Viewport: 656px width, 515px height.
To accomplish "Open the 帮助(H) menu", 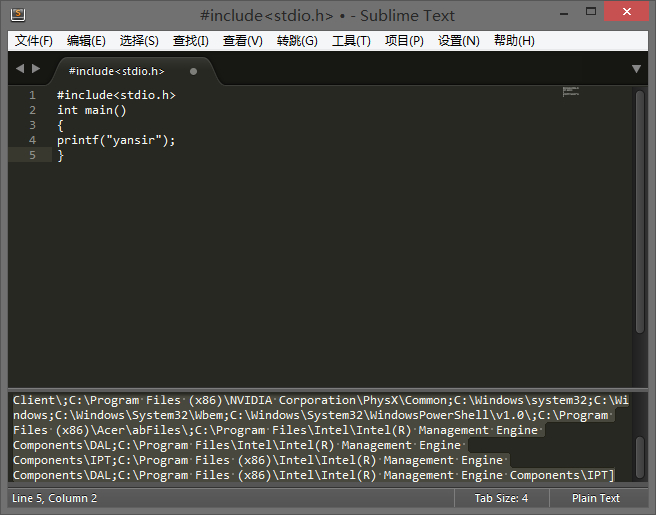I will [x=514, y=41].
